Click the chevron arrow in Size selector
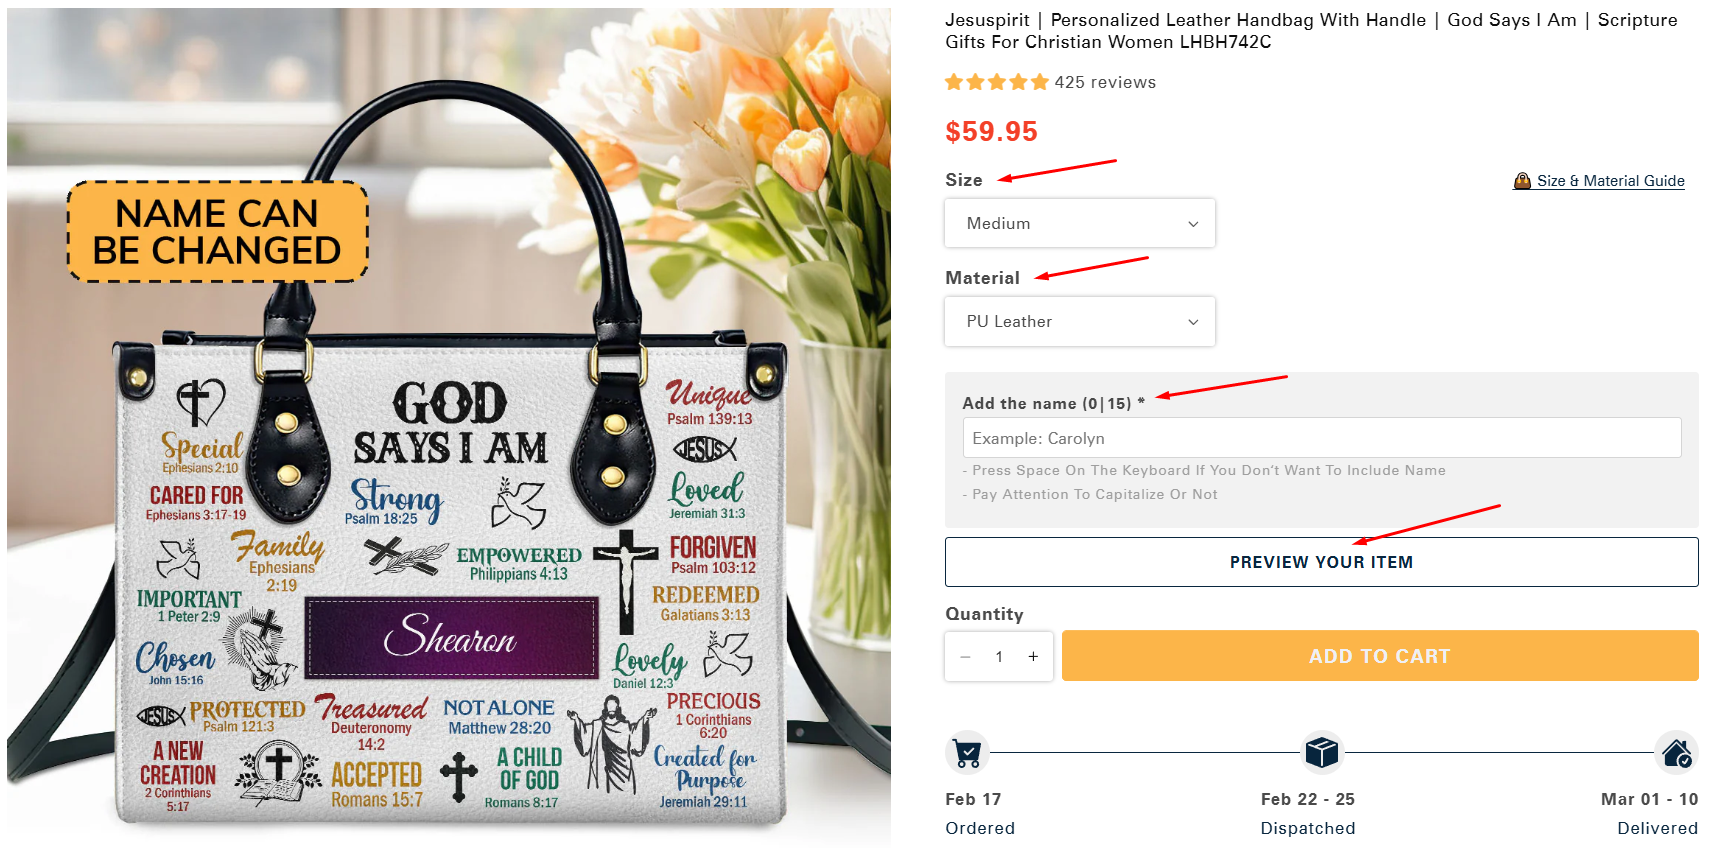The height and width of the screenshot is (848, 1716). [1193, 224]
